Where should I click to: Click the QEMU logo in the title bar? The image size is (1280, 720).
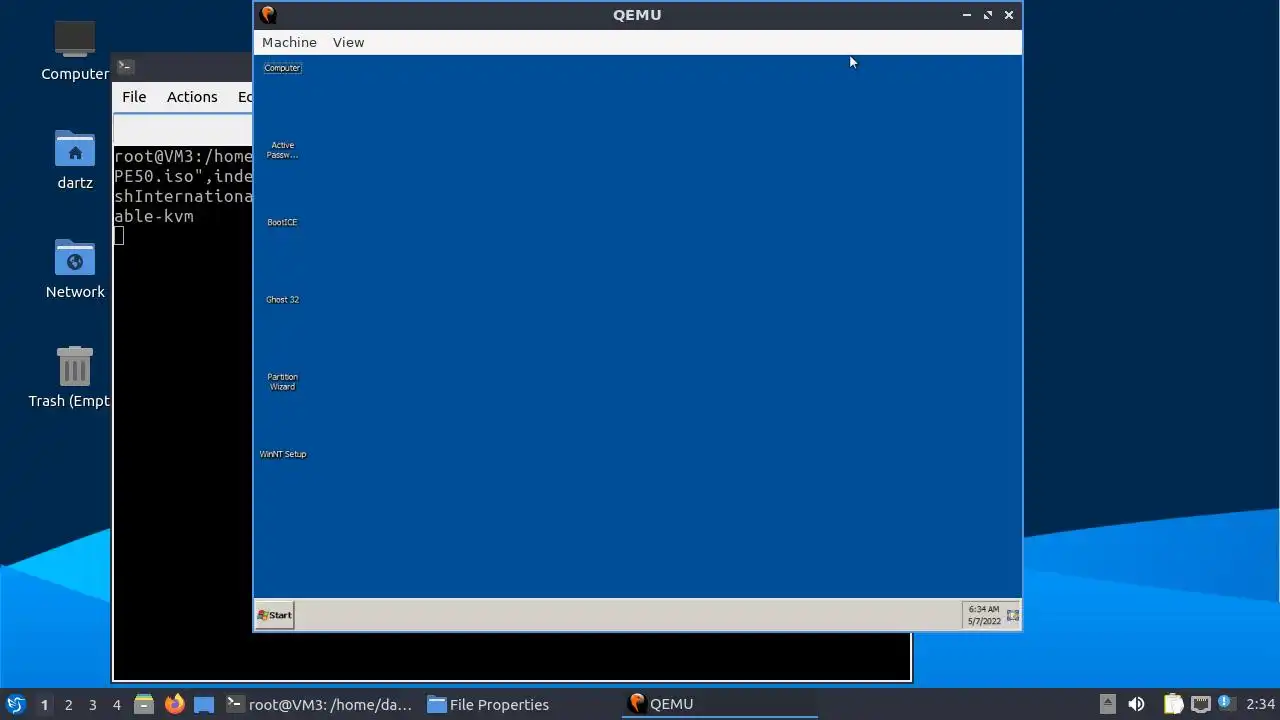coord(267,14)
